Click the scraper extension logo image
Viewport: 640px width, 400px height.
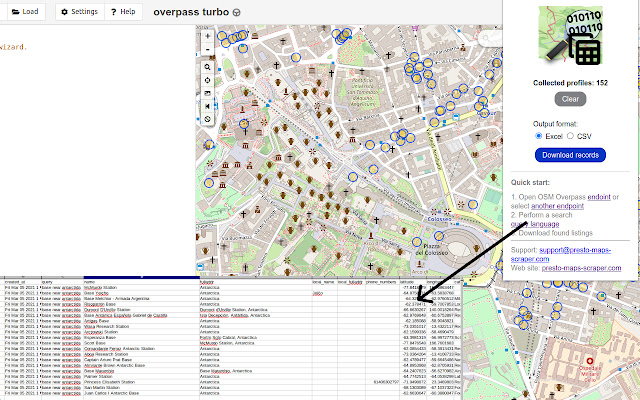click(x=570, y=36)
